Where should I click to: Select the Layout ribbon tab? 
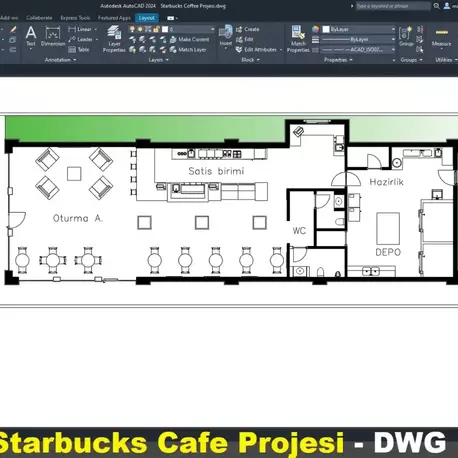147,18
